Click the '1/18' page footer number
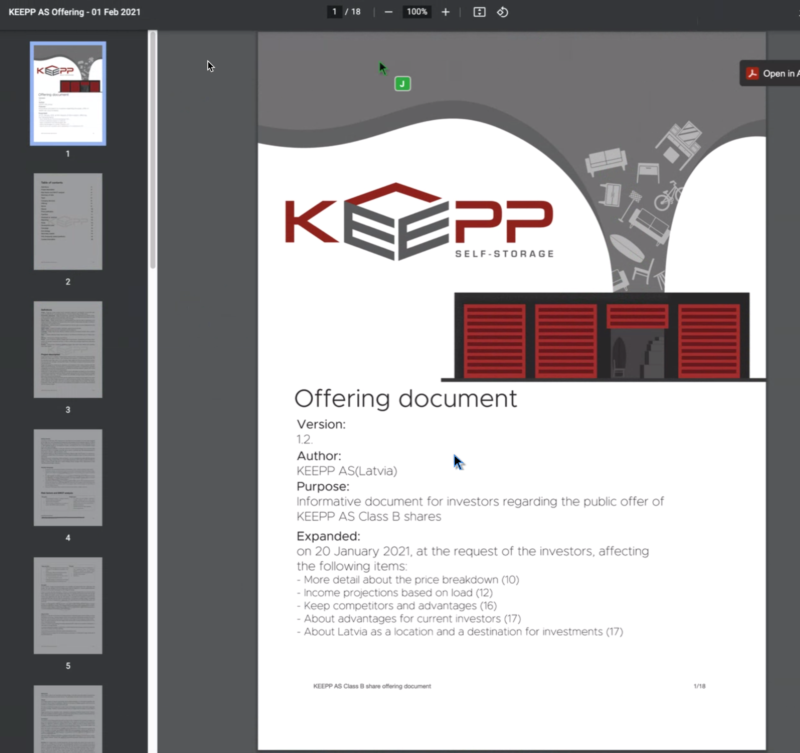800x753 pixels. pos(699,686)
